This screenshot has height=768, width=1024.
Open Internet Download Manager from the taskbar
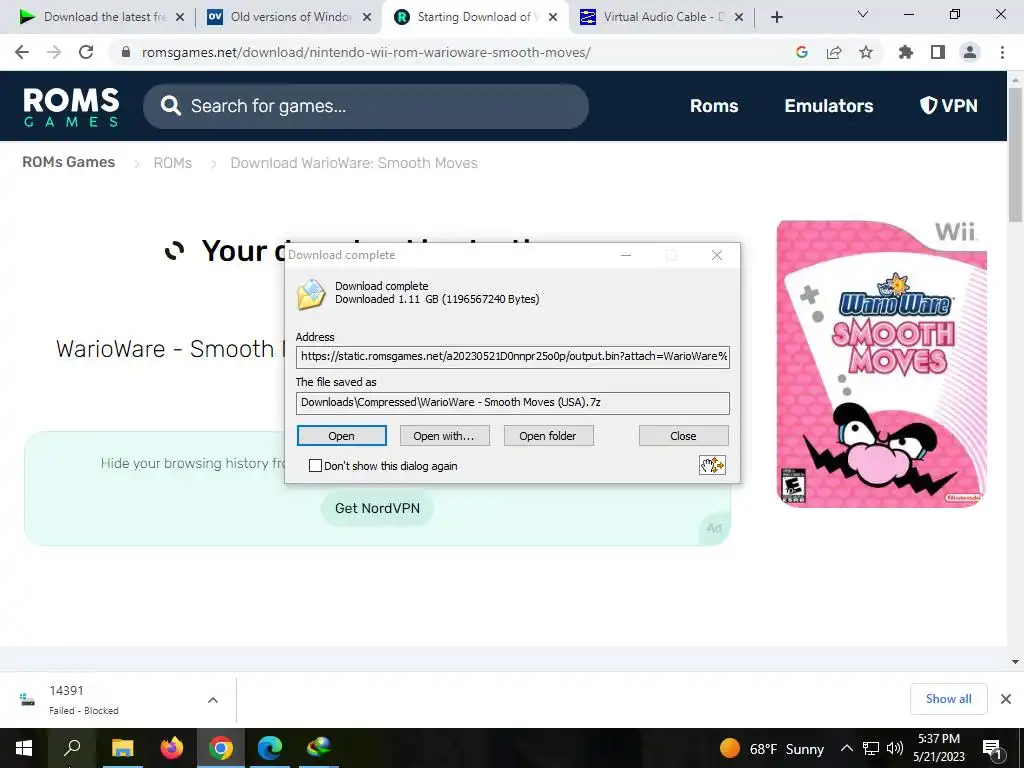pos(319,748)
